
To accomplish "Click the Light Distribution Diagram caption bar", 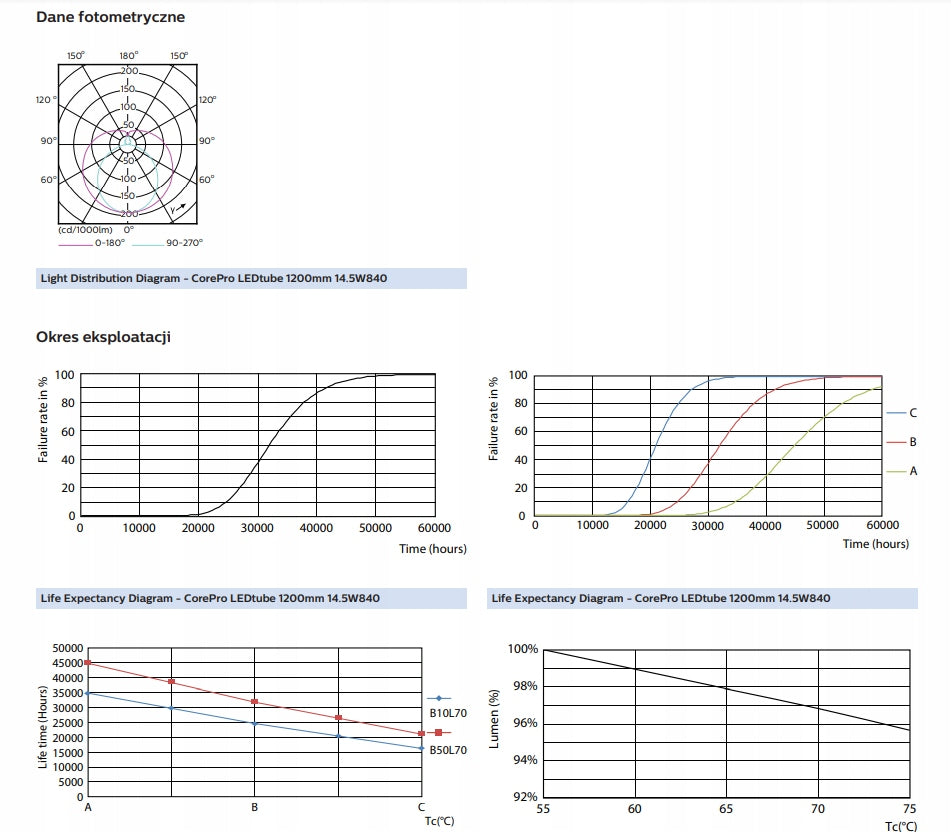I will pyautogui.click(x=251, y=279).
